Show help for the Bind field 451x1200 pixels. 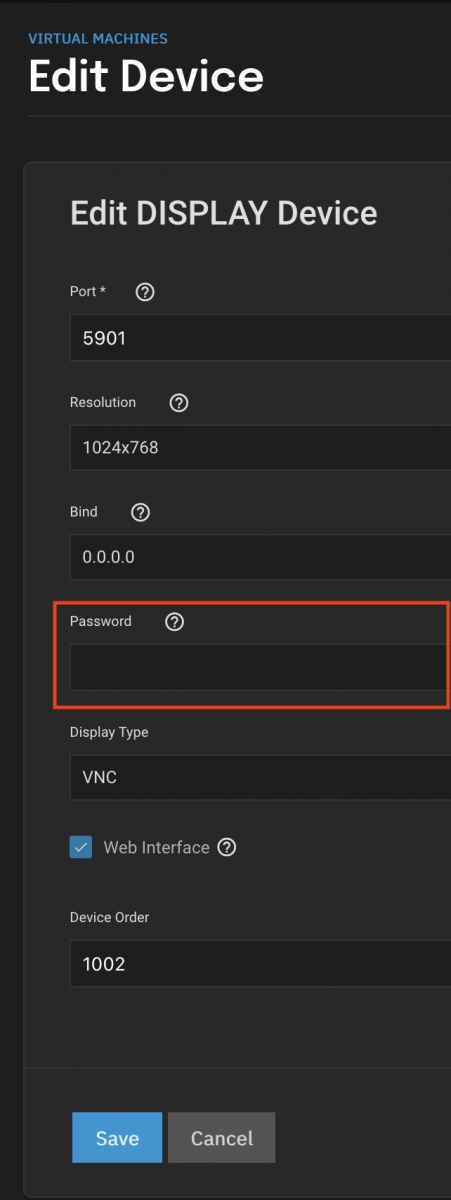pos(141,512)
